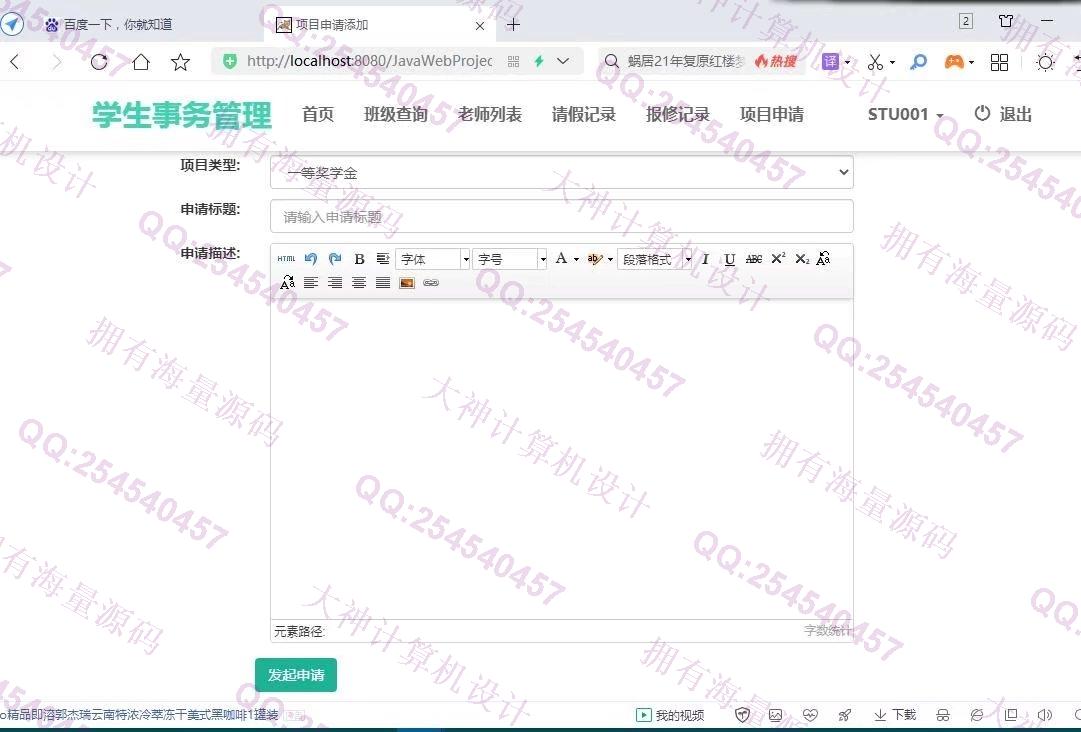The height and width of the screenshot is (732, 1081).
Task: Insert hyperlink via editor toolbar
Action: (431, 283)
